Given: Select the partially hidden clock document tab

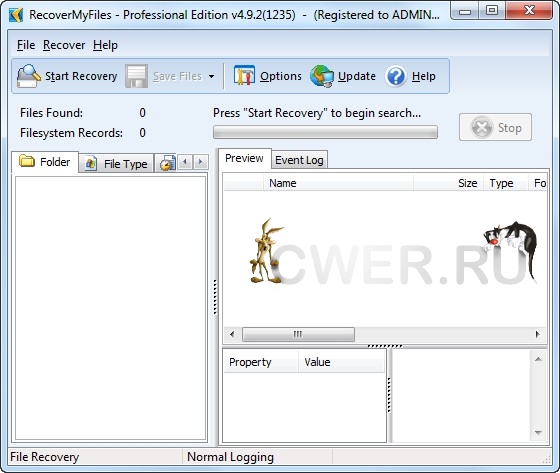Looking at the screenshot, I should click(x=166, y=164).
